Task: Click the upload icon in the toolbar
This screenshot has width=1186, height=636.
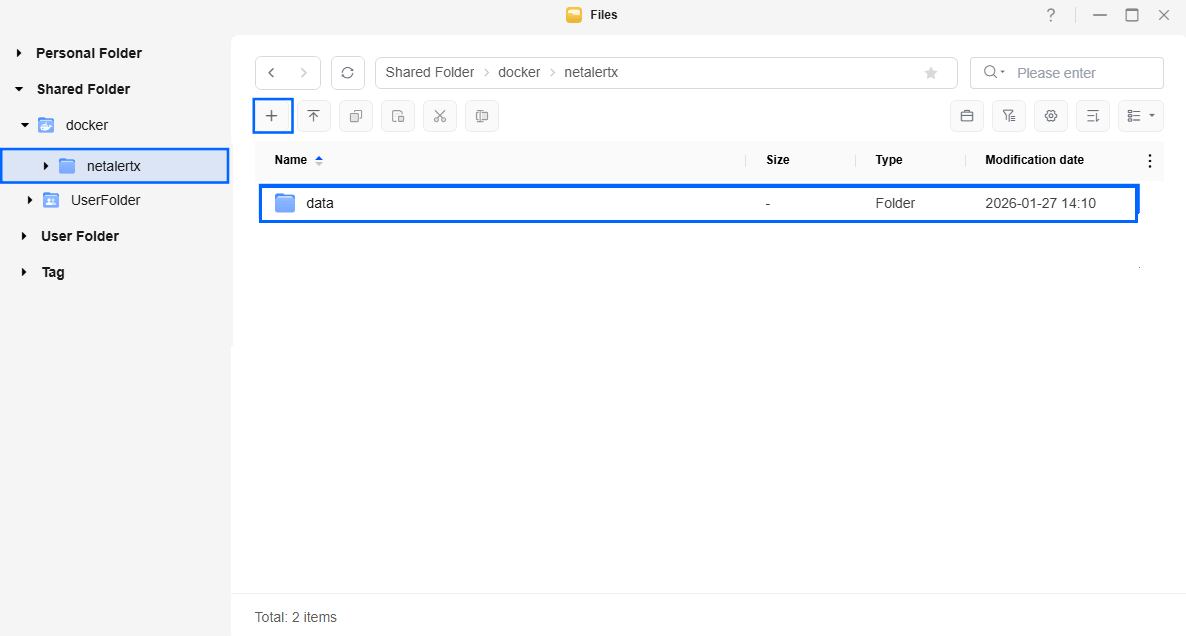Action: [x=314, y=116]
